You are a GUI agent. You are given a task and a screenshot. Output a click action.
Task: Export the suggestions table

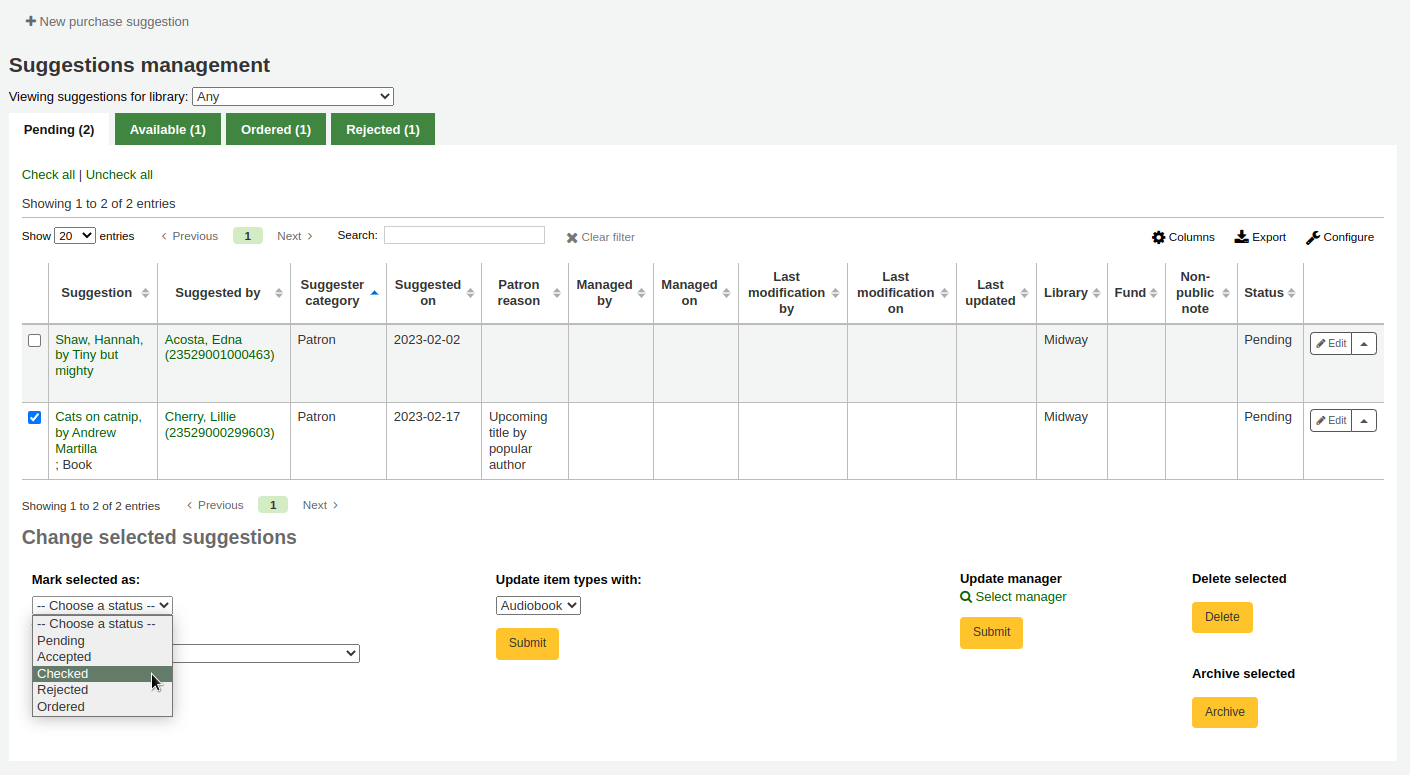tap(1260, 237)
